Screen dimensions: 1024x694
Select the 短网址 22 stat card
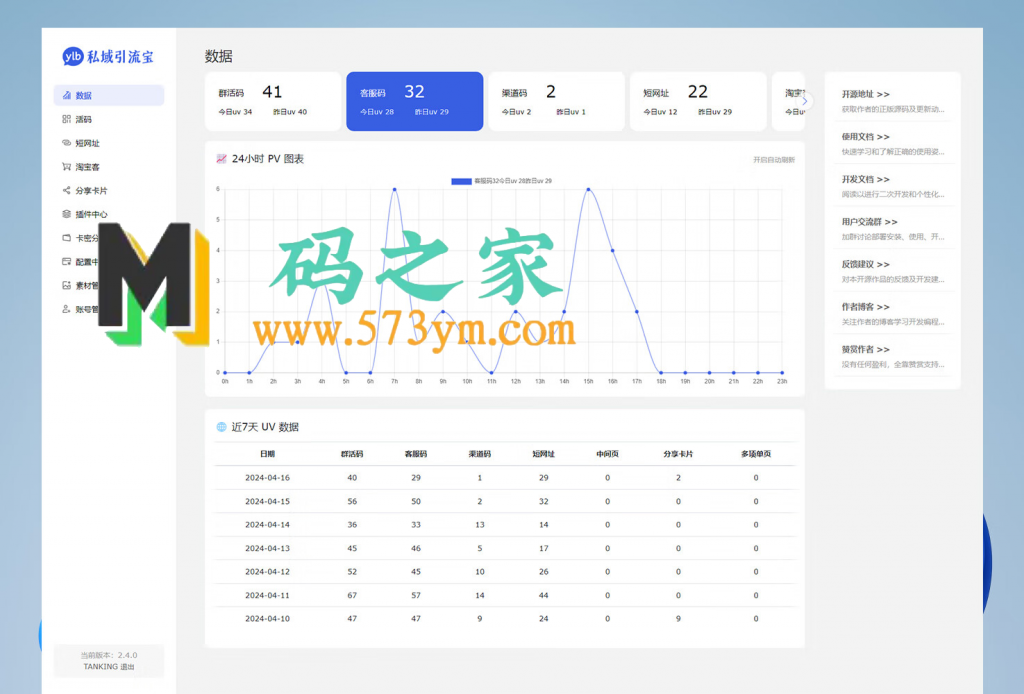tap(698, 101)
